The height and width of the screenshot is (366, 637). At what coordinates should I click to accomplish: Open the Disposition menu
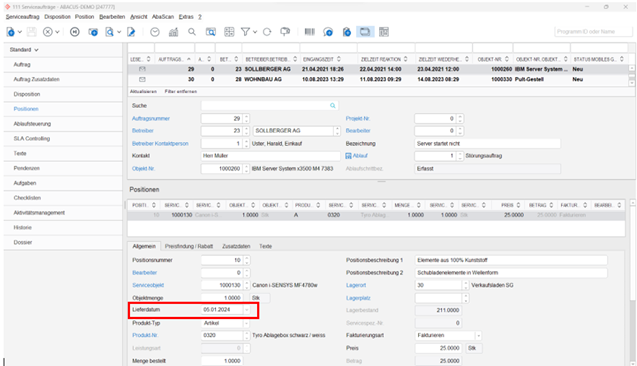[57, 17]
